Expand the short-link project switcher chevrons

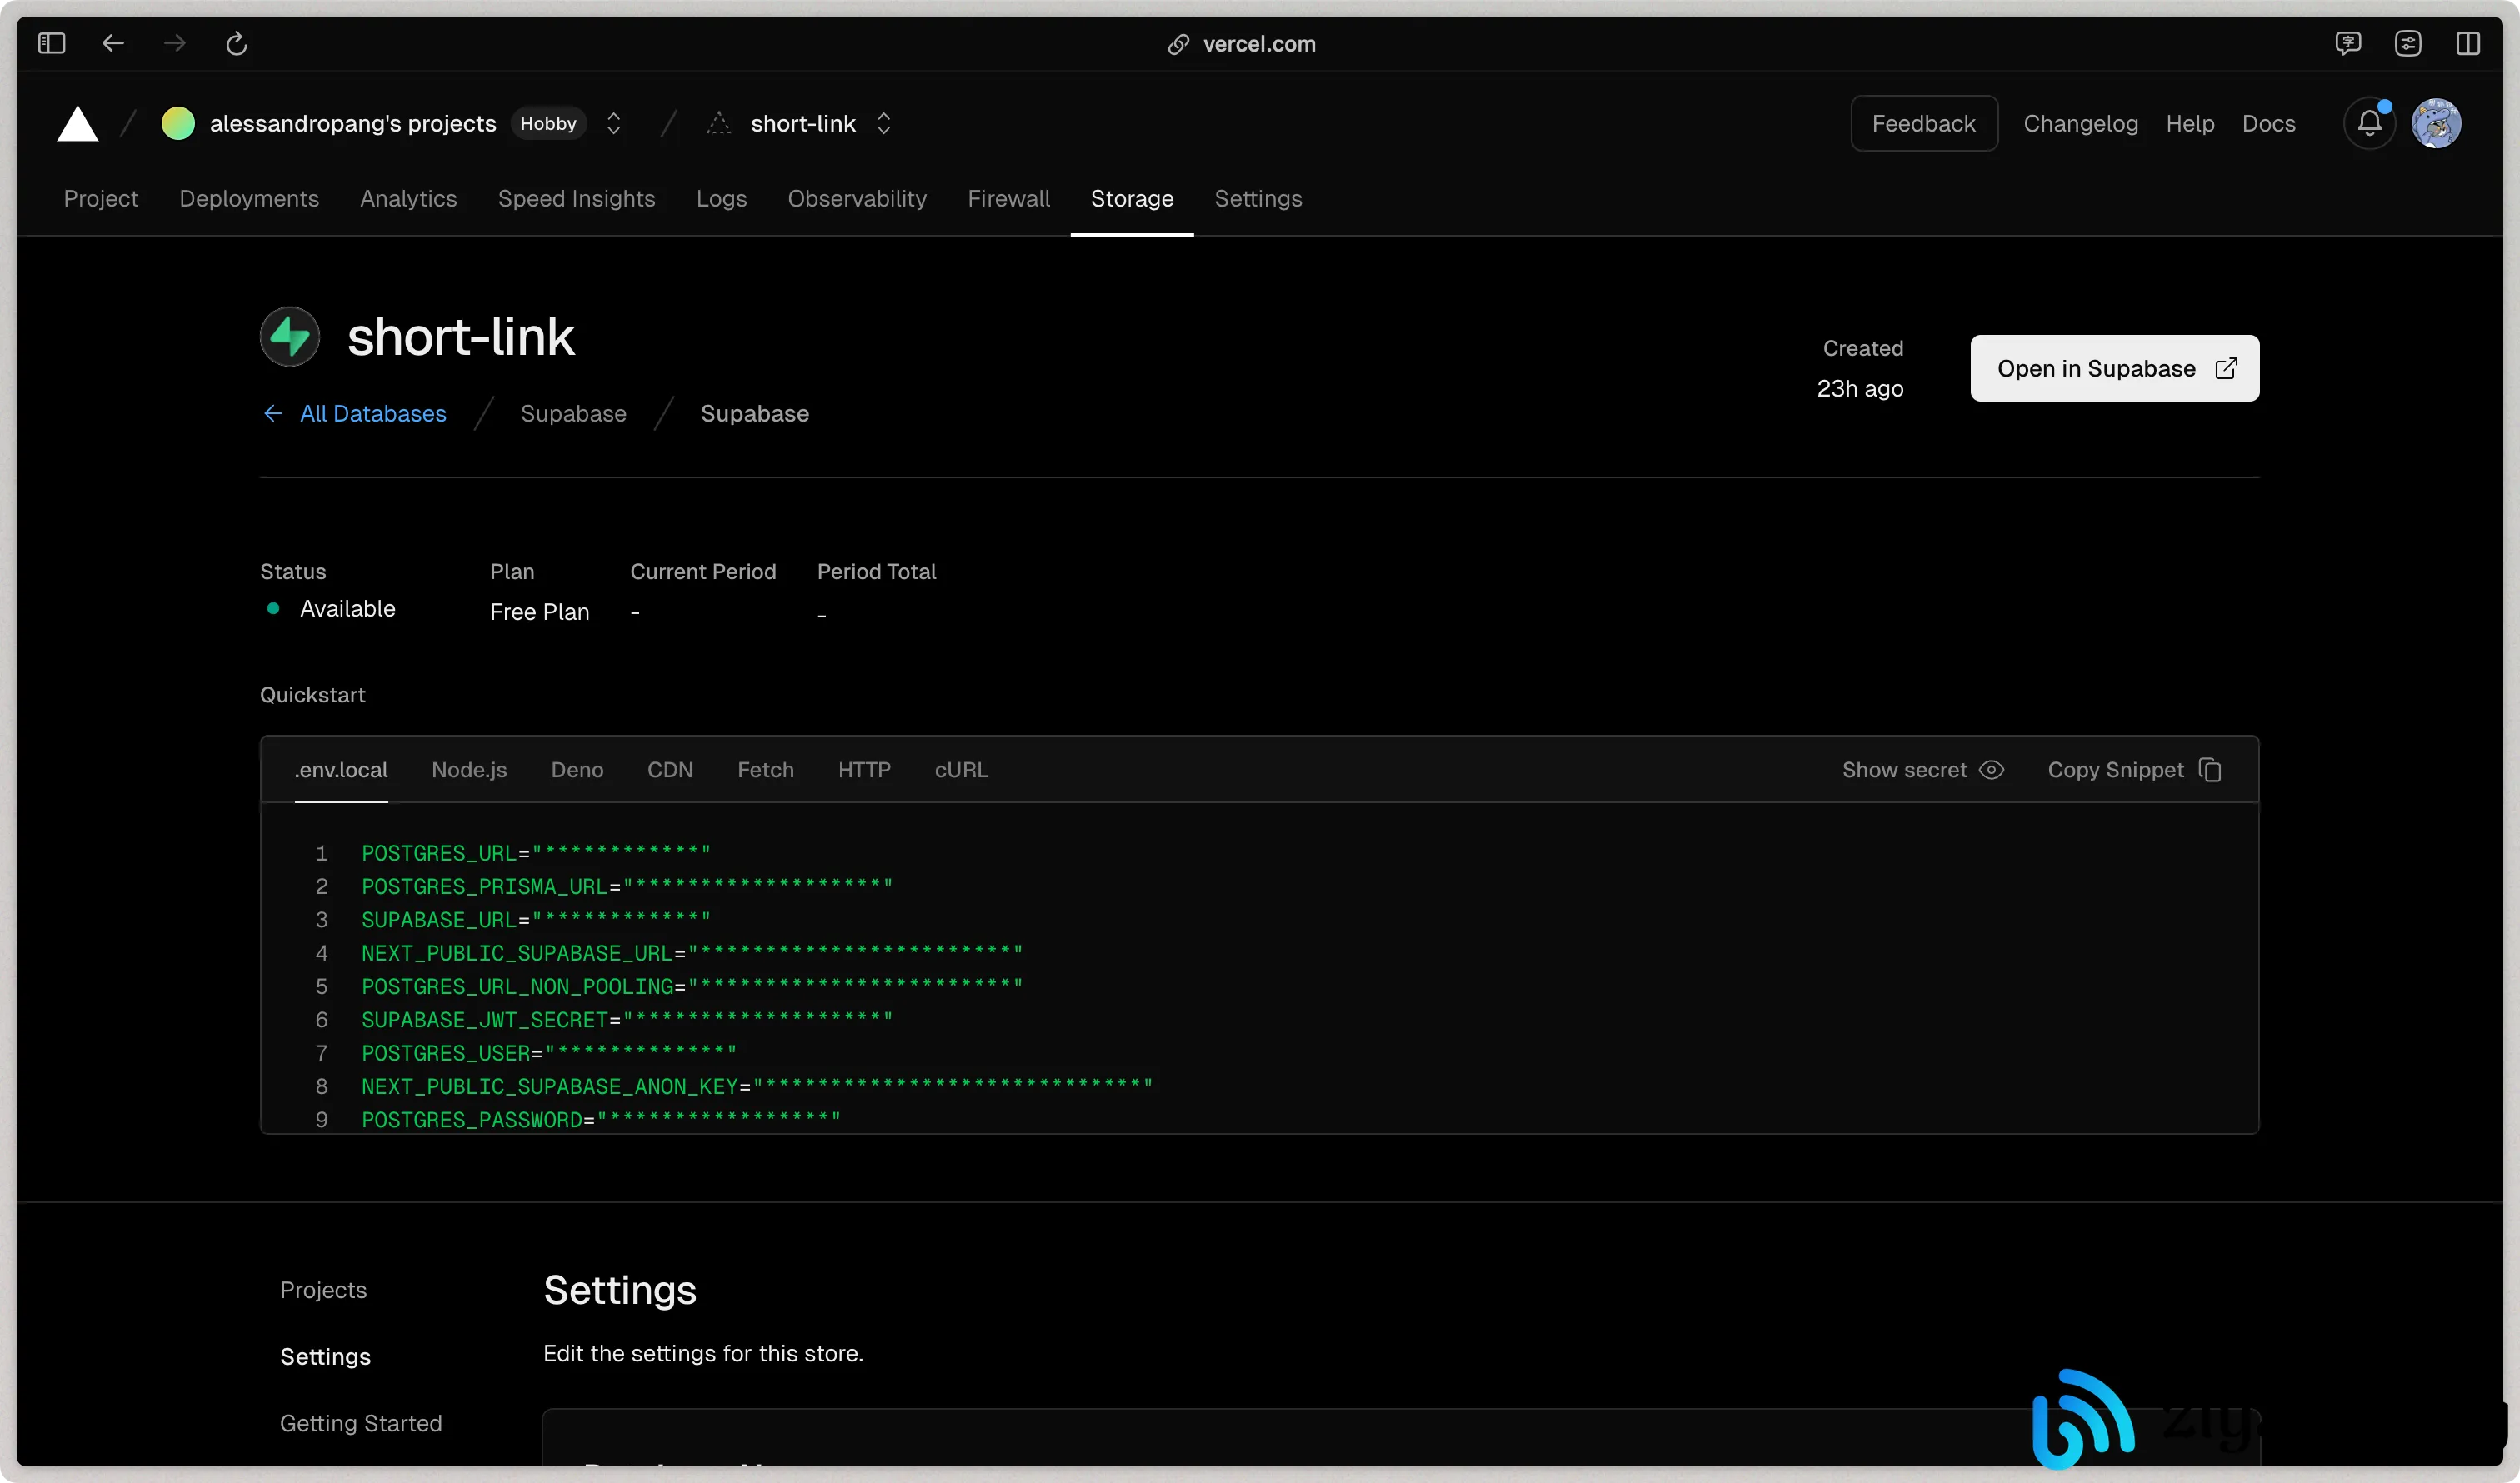[883, 124]
